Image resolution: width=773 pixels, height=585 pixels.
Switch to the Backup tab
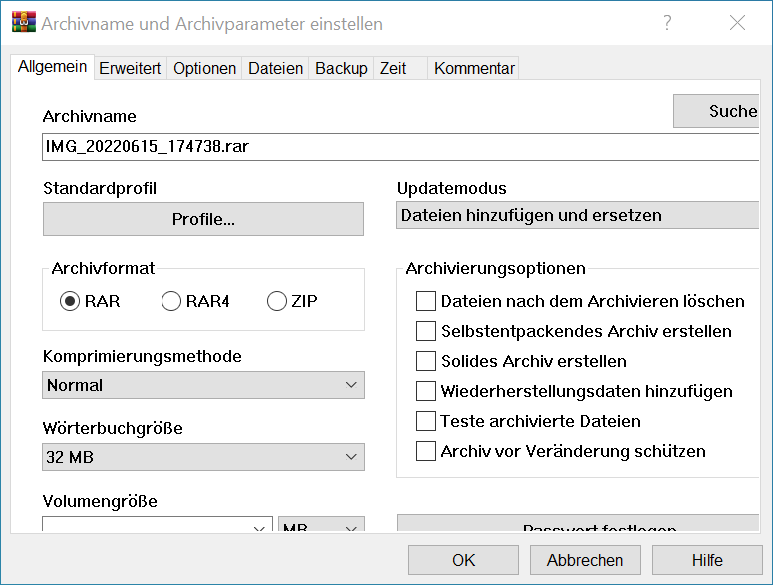[x=341, y=68]
